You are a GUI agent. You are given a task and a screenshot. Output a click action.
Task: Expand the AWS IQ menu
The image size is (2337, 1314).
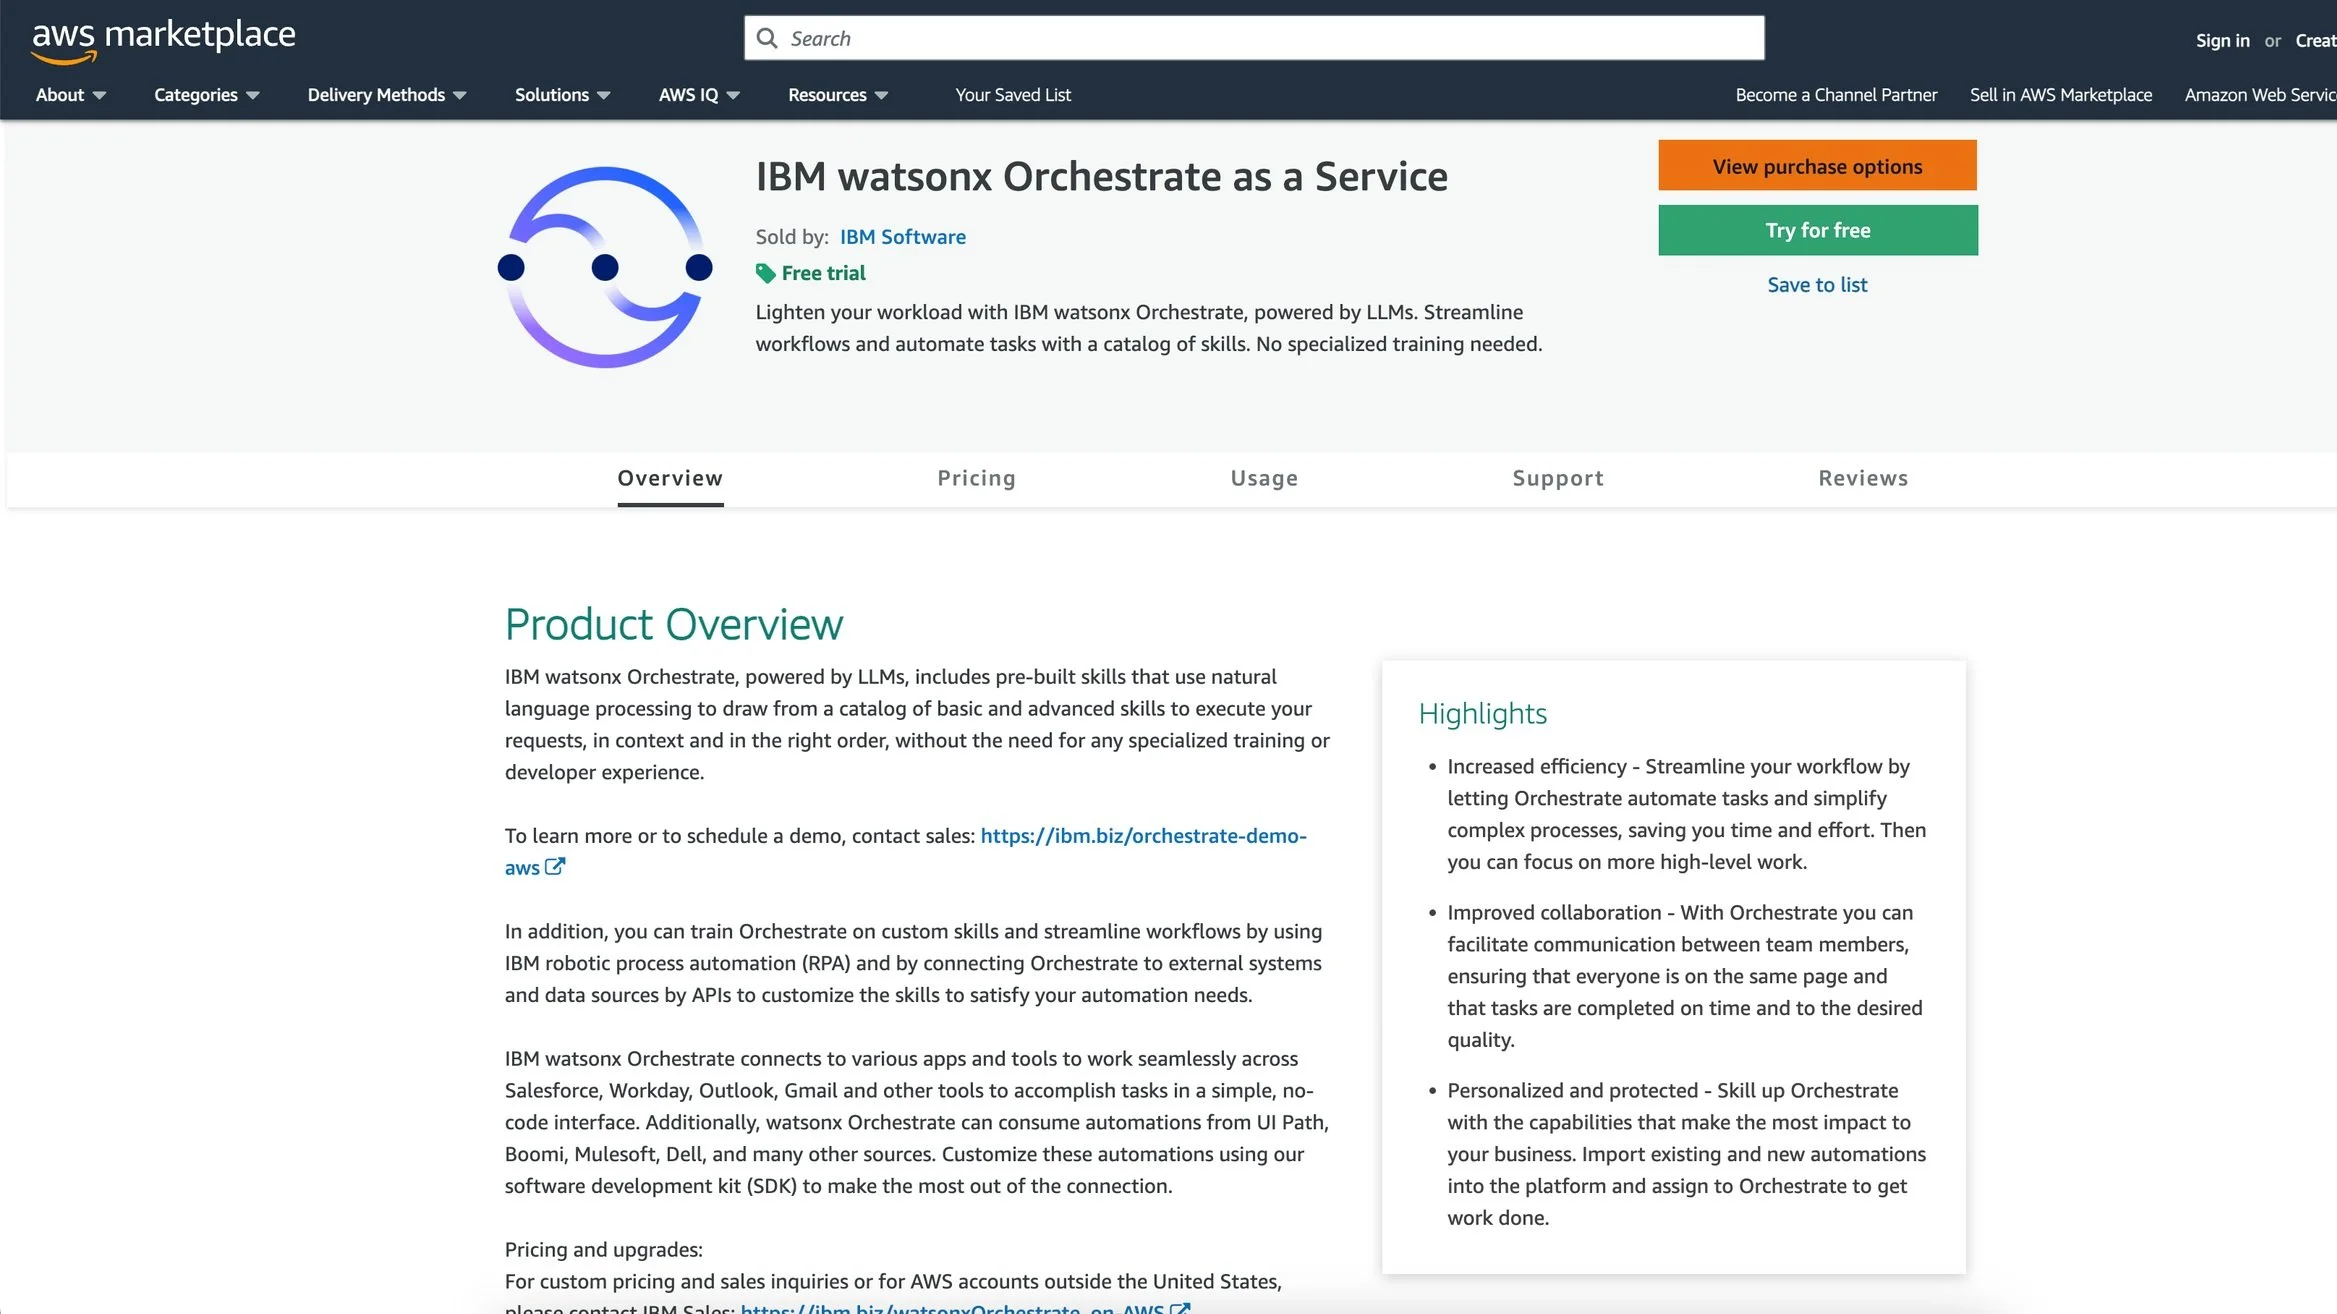point(698,95)
